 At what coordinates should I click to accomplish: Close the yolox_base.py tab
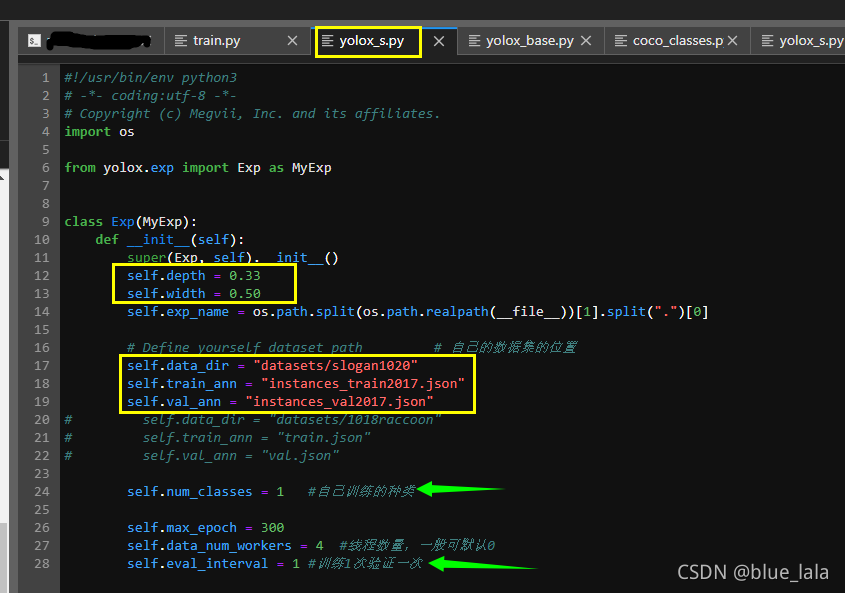[586, 41]
